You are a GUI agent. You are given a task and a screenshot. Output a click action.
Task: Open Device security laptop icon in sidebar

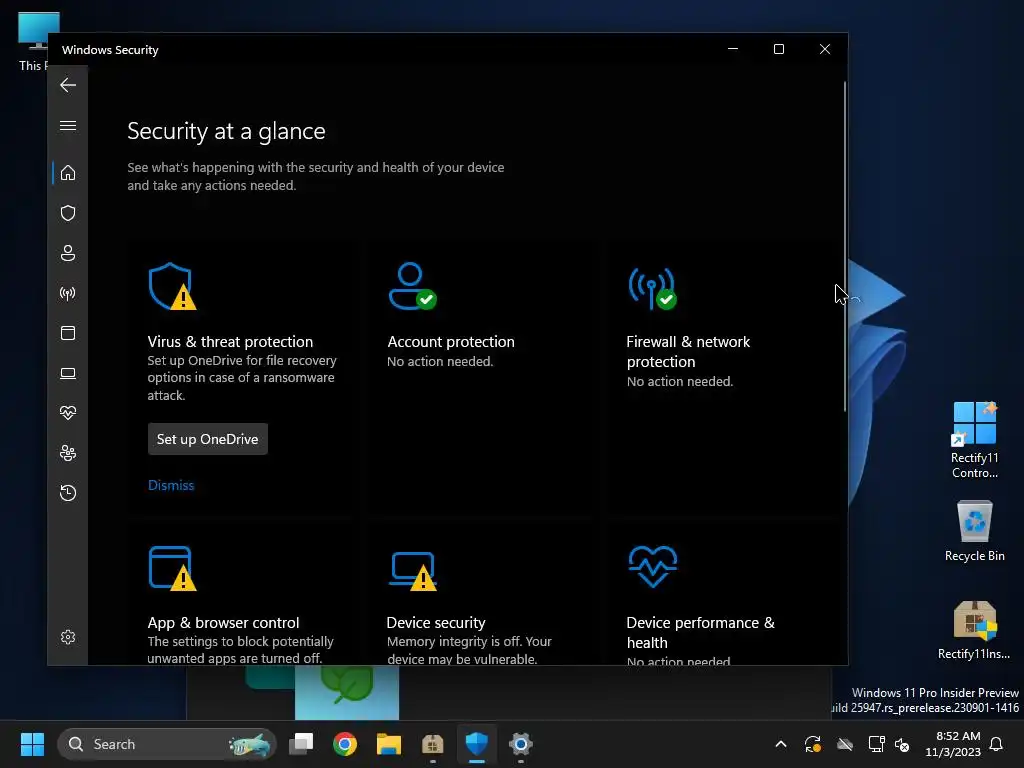(68, 373)
